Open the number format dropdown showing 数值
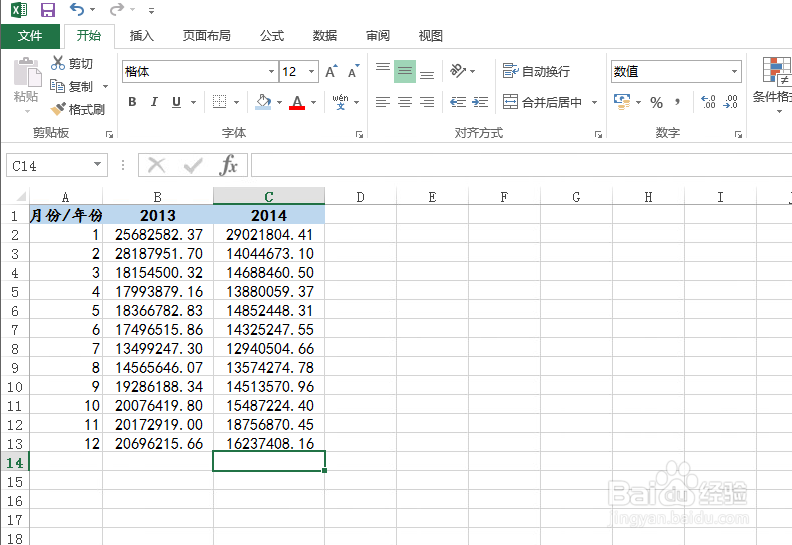 [x=734, y=71]
